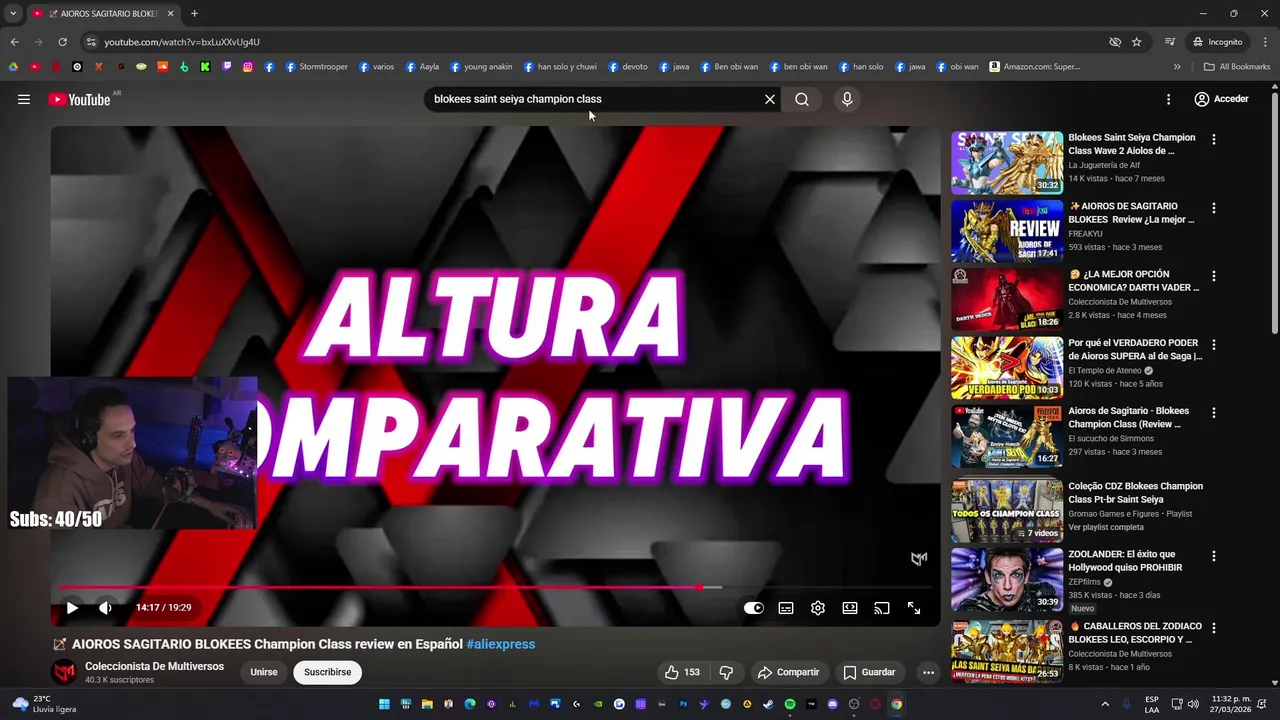Click third-party cookies blocked eye icon
The height and width of the screenshot is (720, 1280).
click(1115, 42)
